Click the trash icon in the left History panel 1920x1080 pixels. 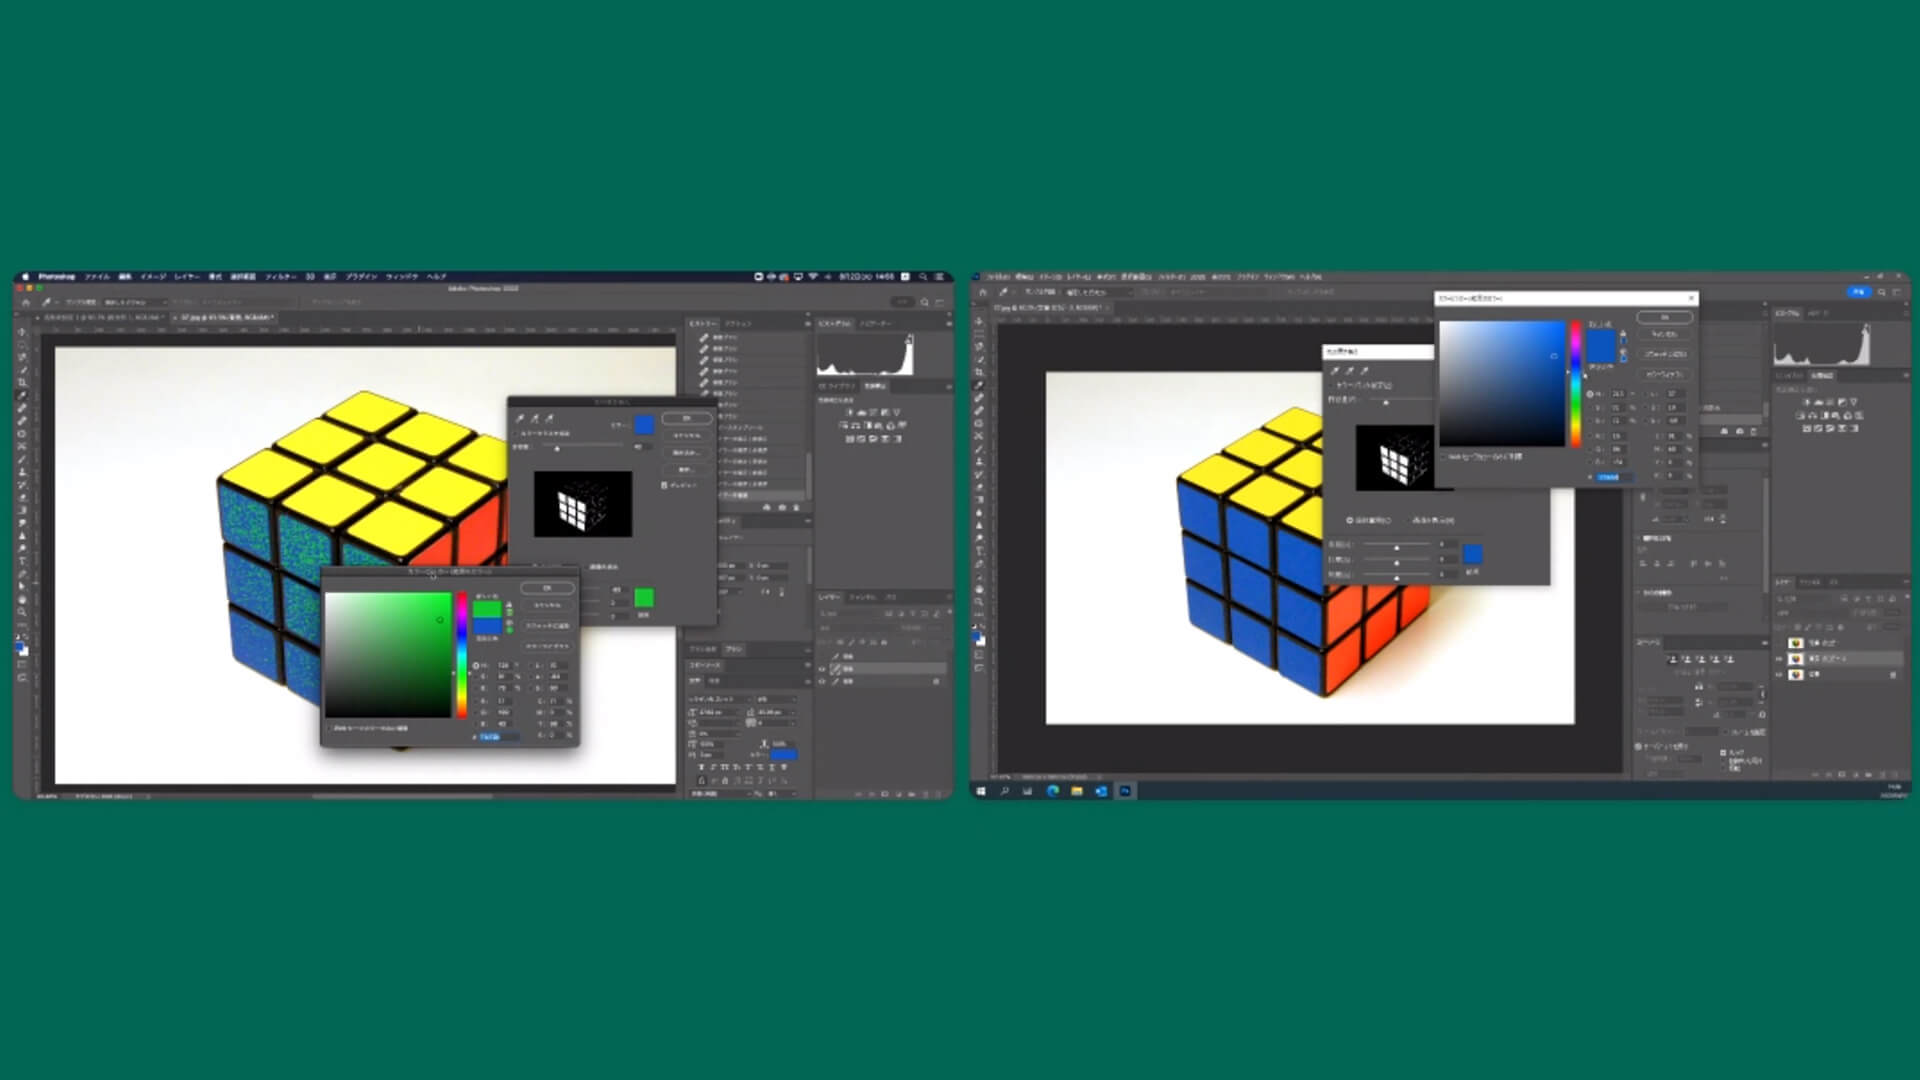[796, 507]
